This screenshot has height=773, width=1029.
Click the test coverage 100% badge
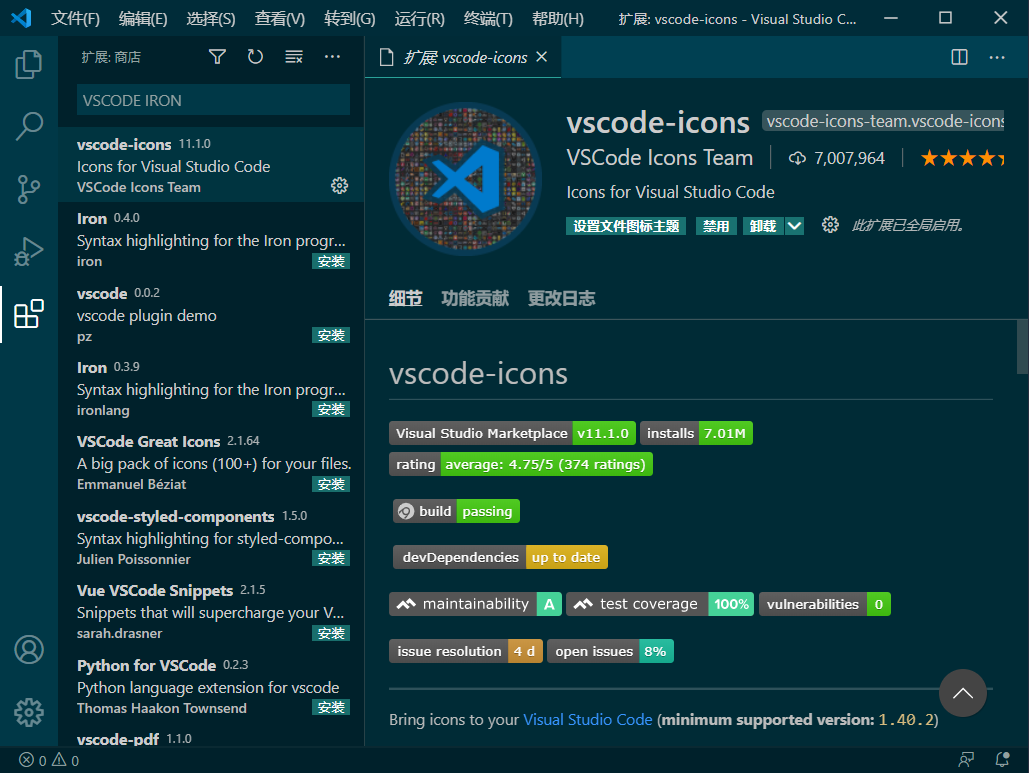click(x=660, y=604)
